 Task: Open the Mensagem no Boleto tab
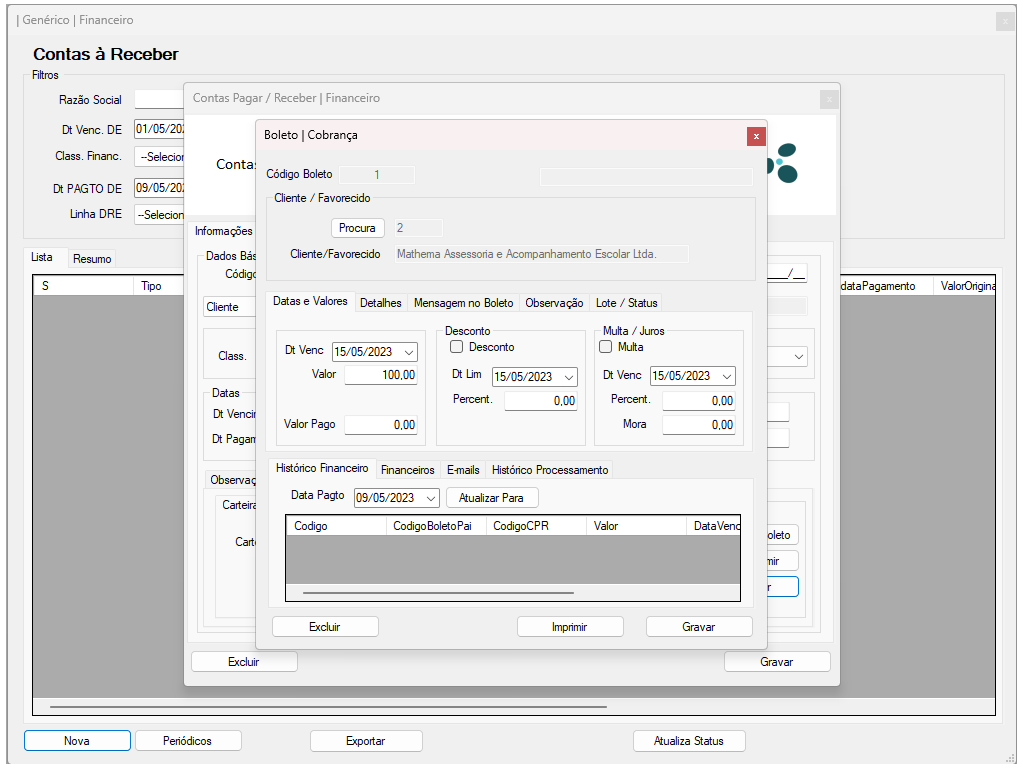point(463,303)
